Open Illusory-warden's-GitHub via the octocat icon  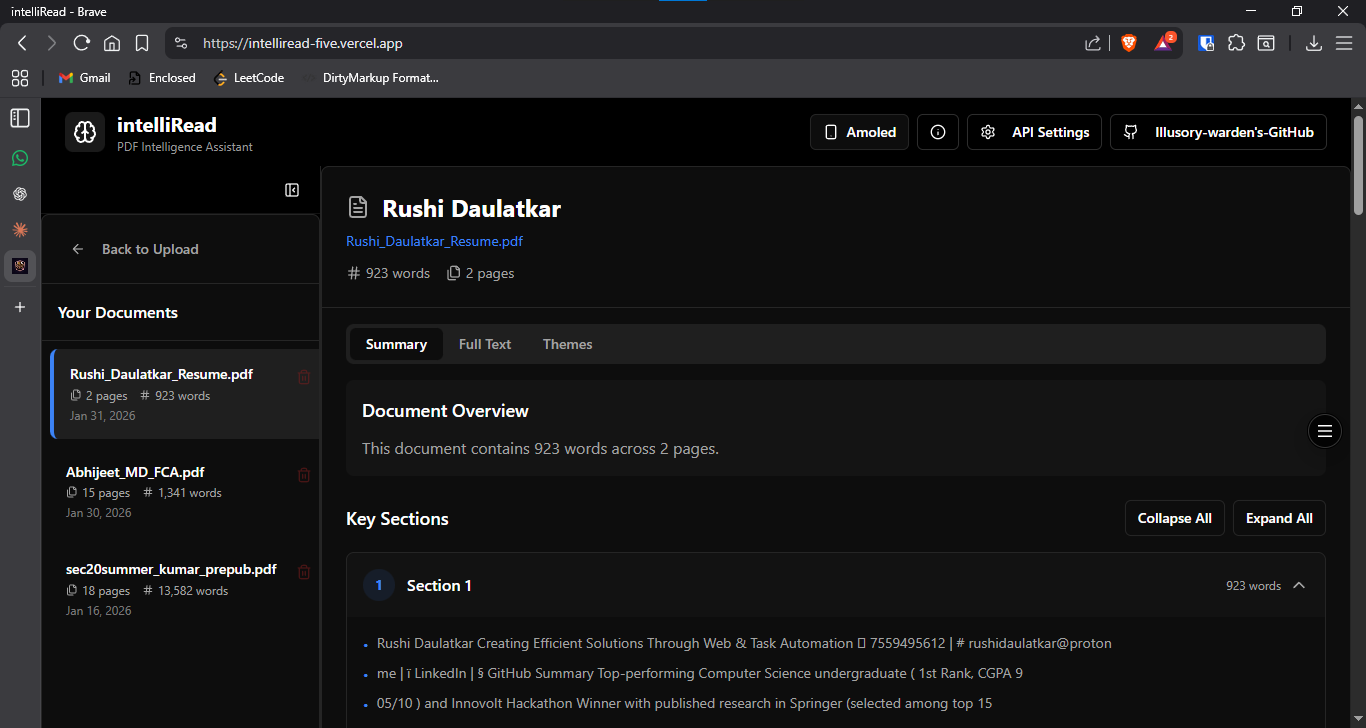pyautogui.click(x=1218, y=131)
